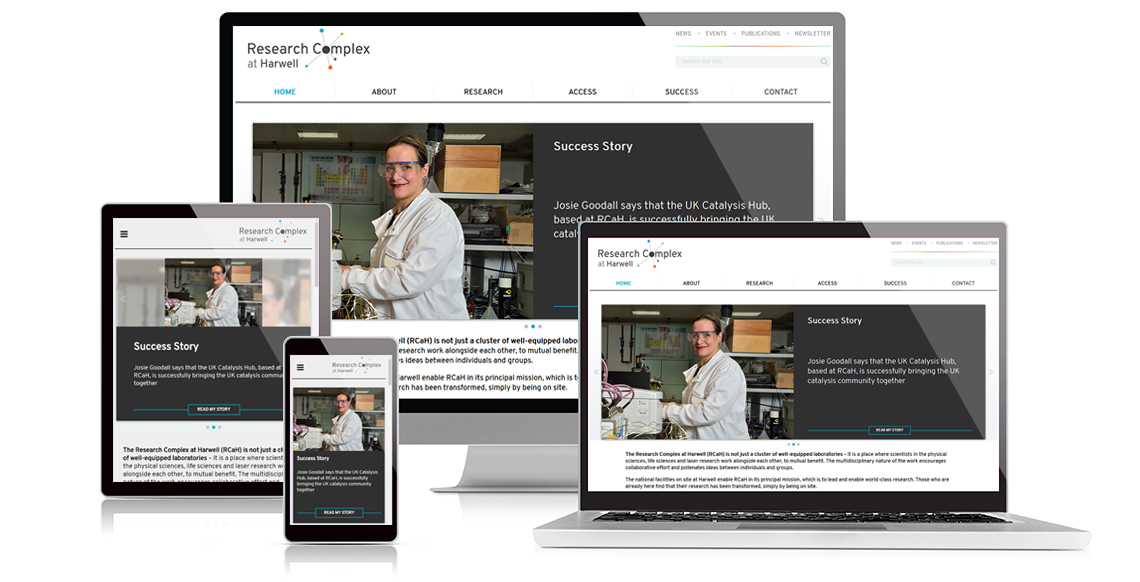1140x582 pixels.
Task: Click the Research Complex at Harwell logo on the desktop monitor
Action: (x=308, y=49)
